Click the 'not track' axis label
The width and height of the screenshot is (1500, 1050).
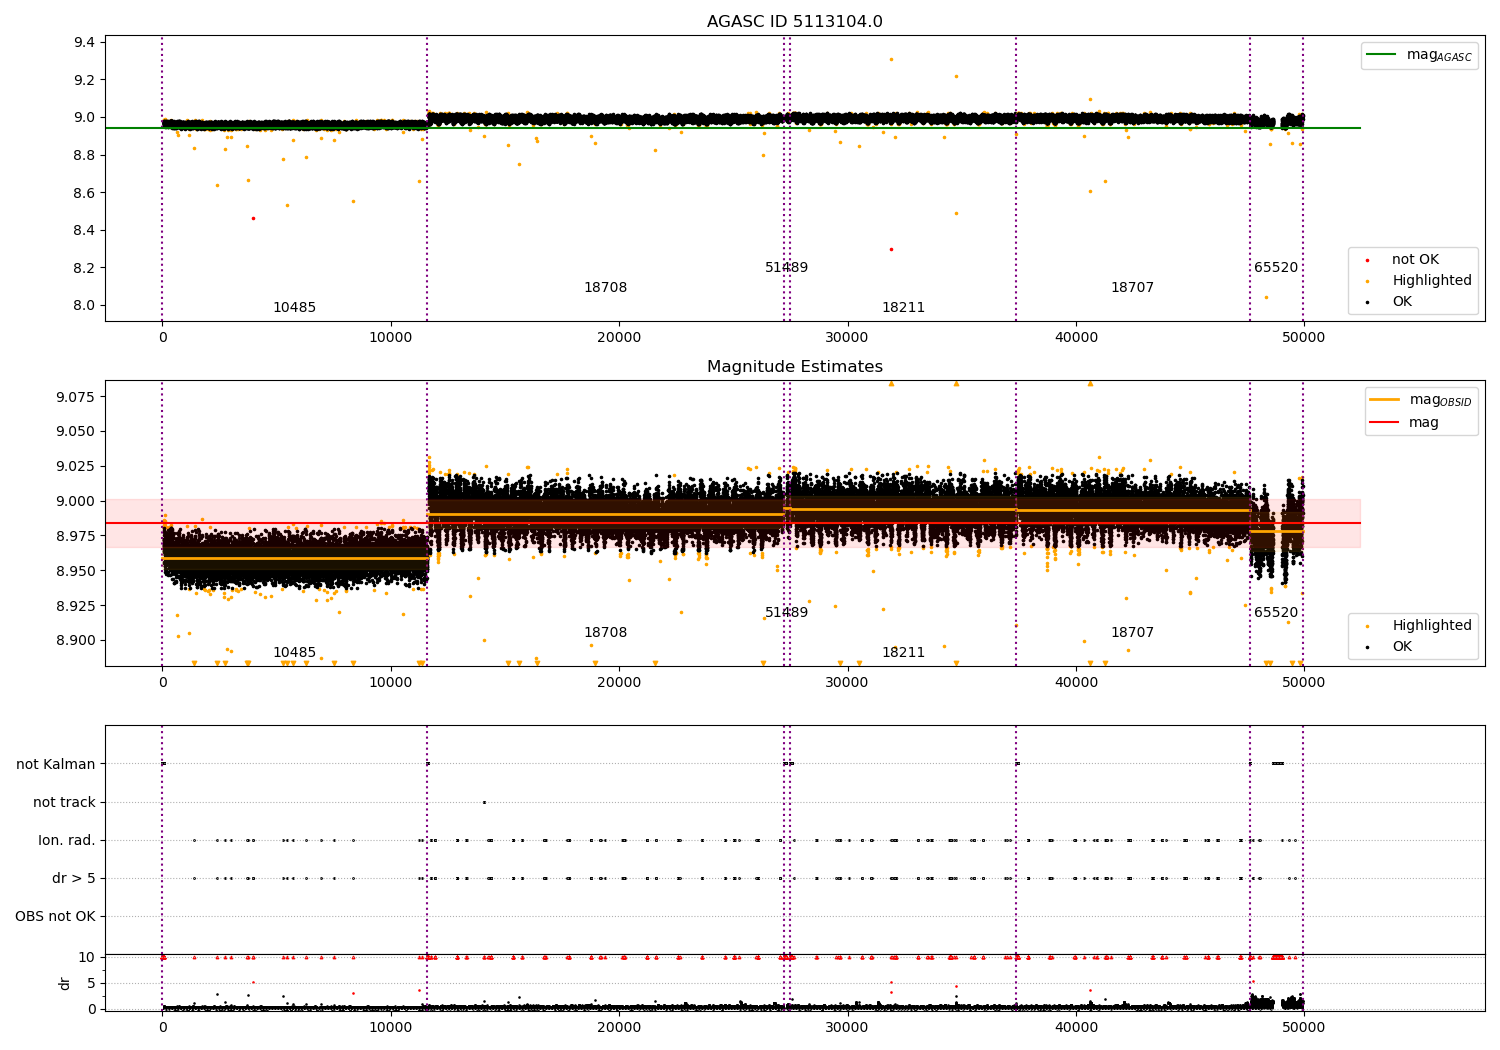point(64,803)
